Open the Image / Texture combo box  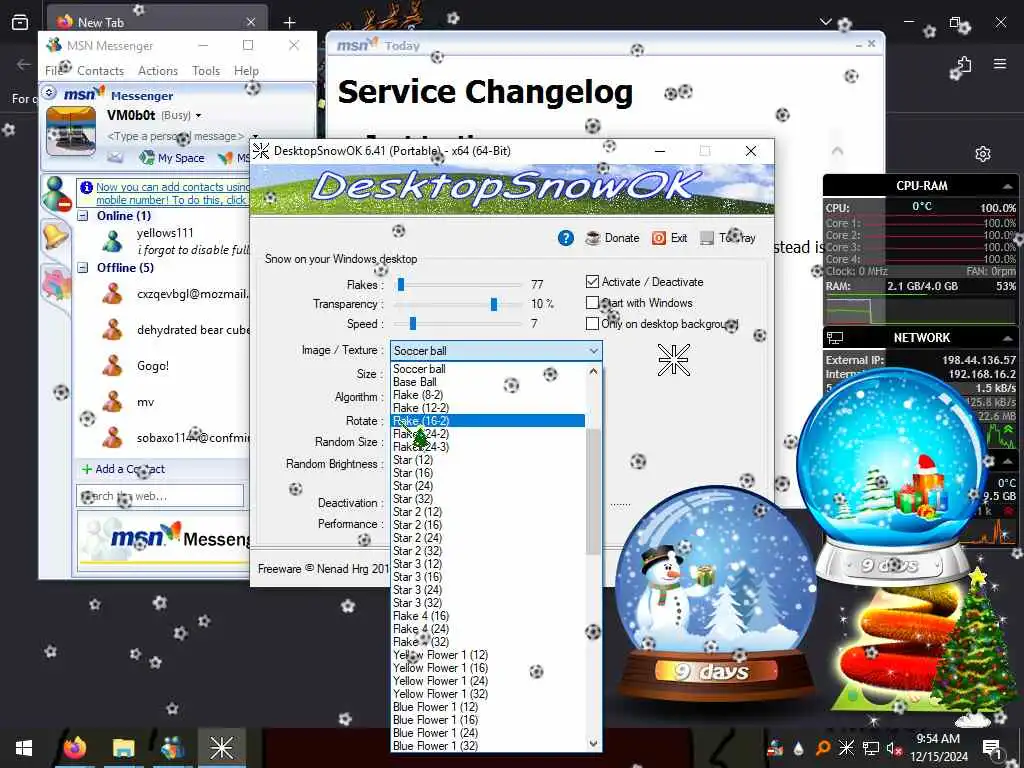496,351
